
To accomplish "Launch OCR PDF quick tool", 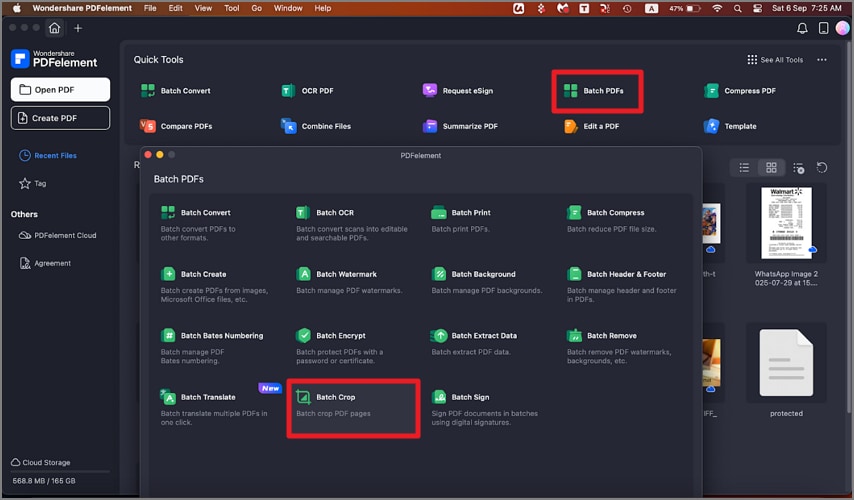I will (307, 91).
